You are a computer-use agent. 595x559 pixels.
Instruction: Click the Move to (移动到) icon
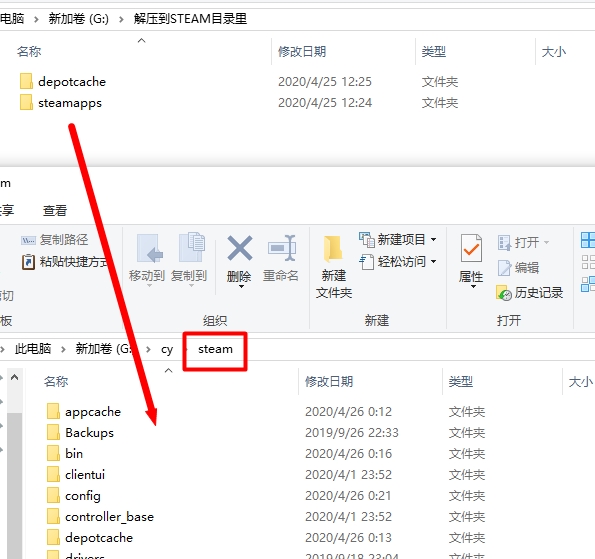click(149, 249)
